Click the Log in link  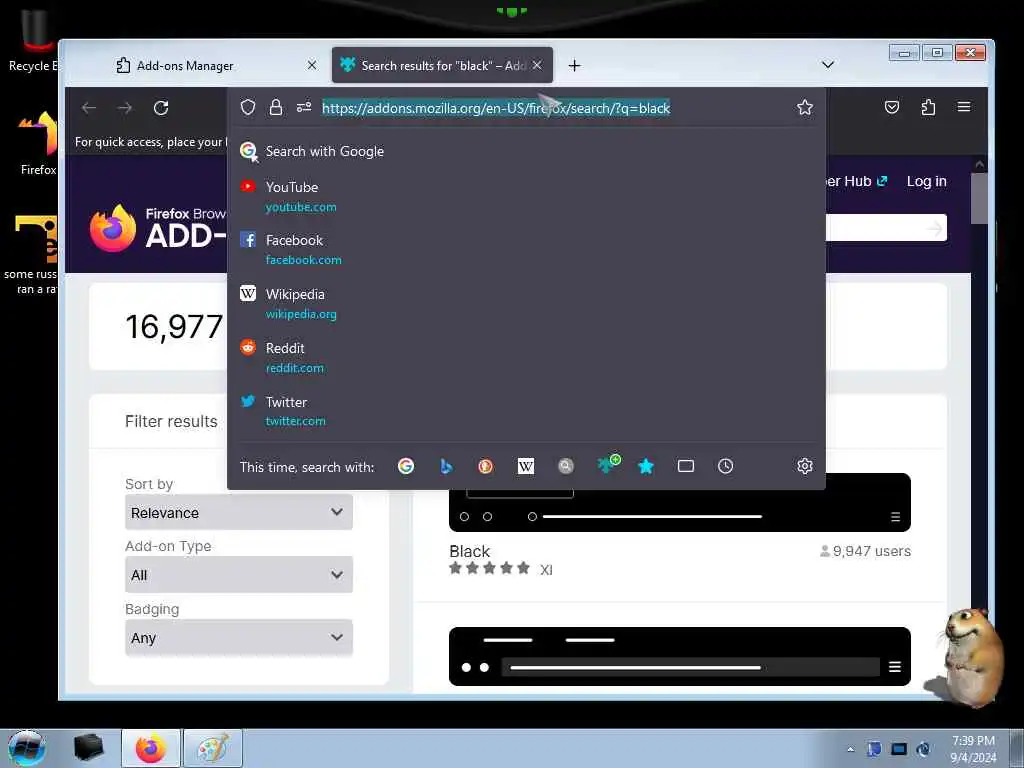click(x=926, y=181)
